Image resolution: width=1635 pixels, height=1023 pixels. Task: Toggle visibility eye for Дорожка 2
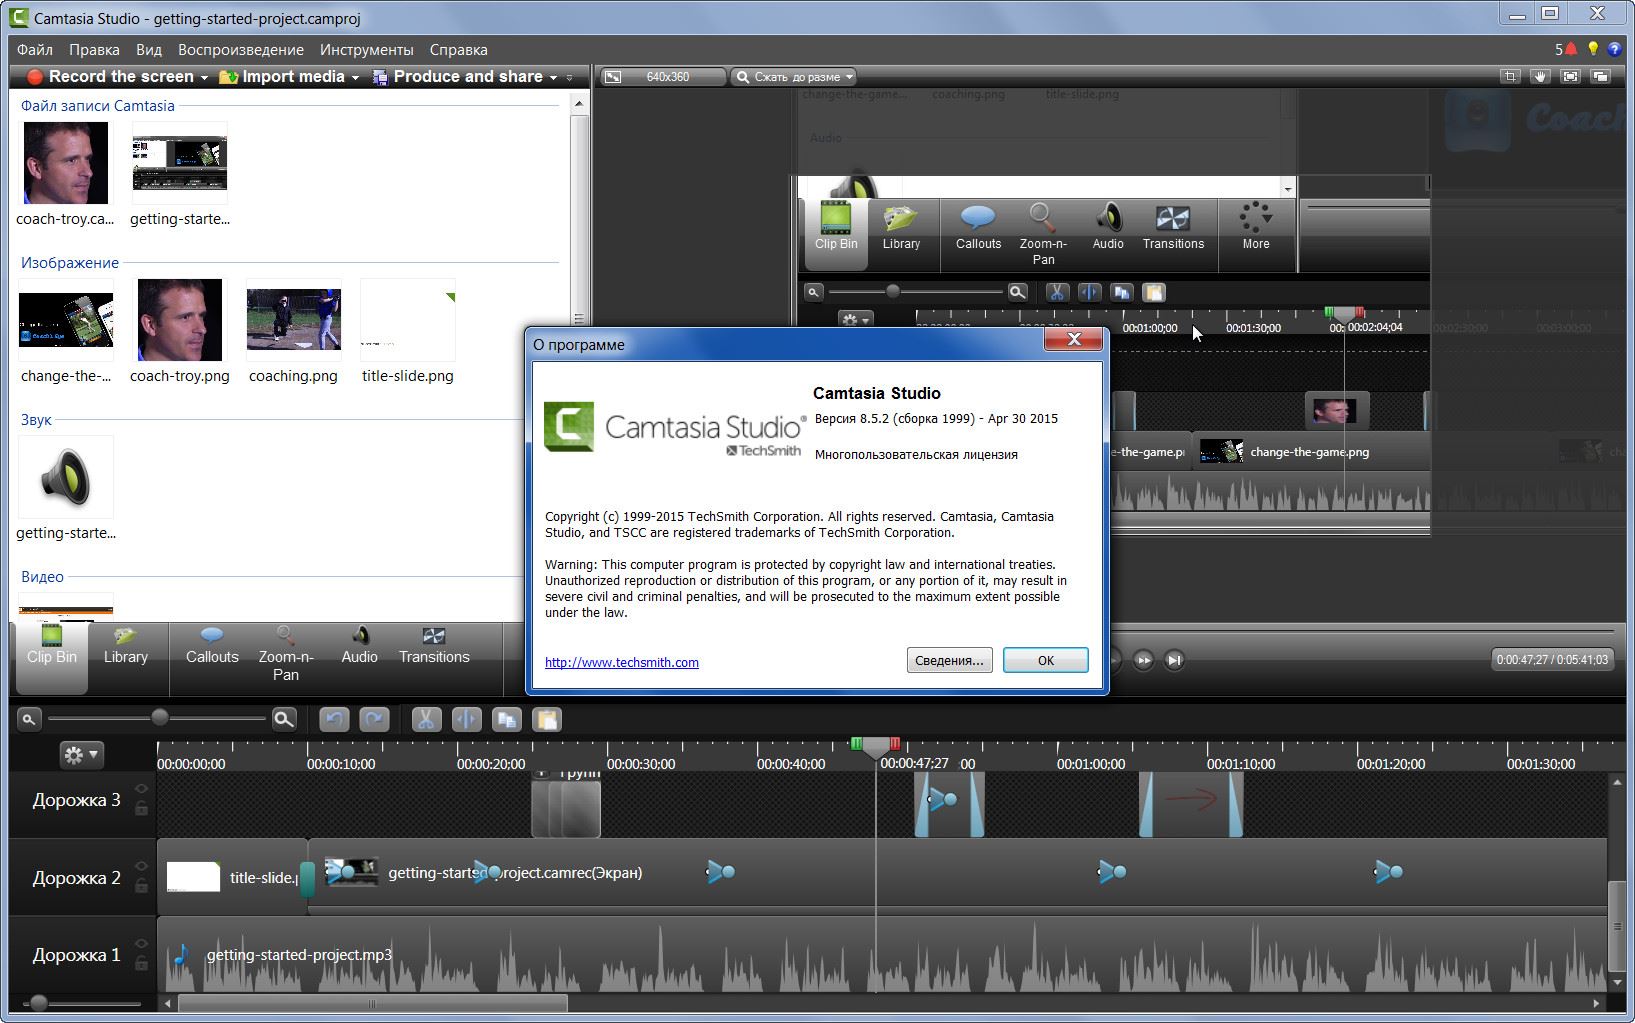(141, 867)
